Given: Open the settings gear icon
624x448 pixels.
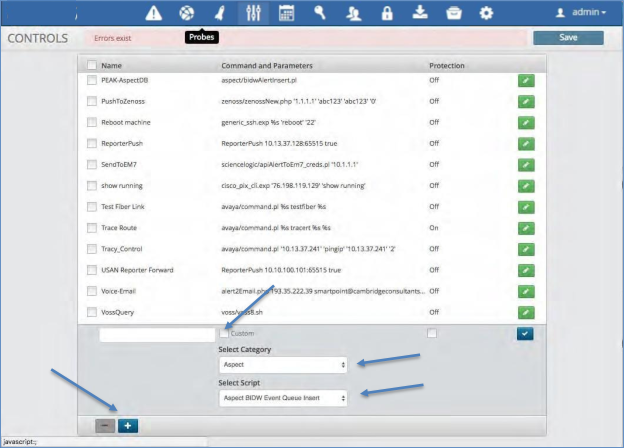Looking at the screenshot, I should pos(486,13).
